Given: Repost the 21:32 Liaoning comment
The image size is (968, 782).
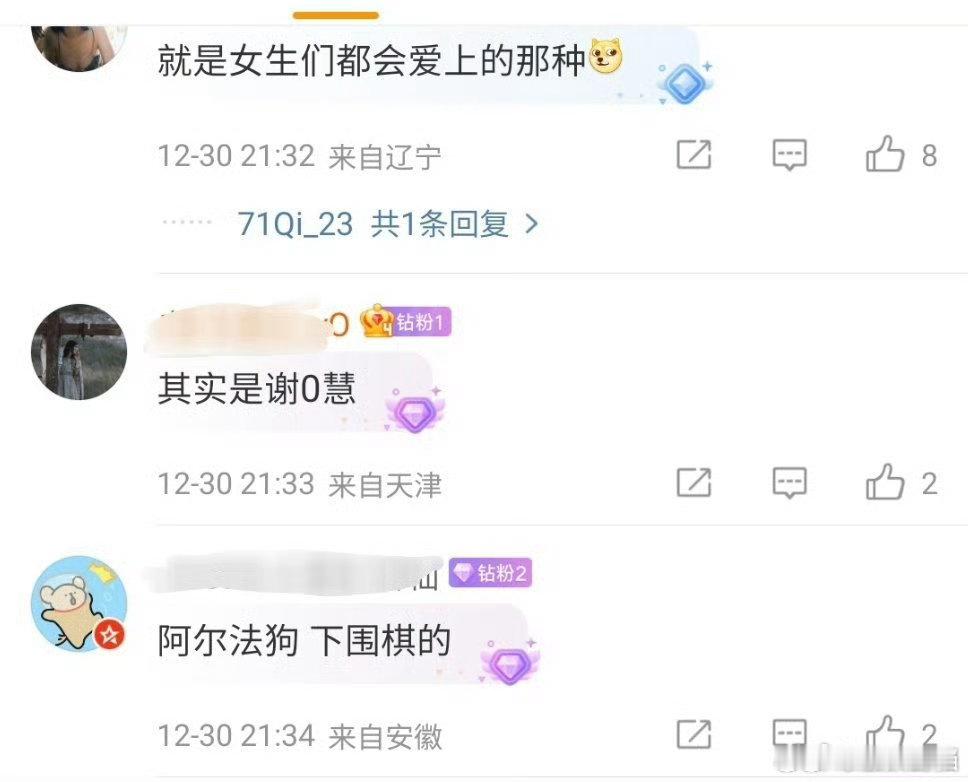Looking at the screenshot, I should tap(694, 154).
